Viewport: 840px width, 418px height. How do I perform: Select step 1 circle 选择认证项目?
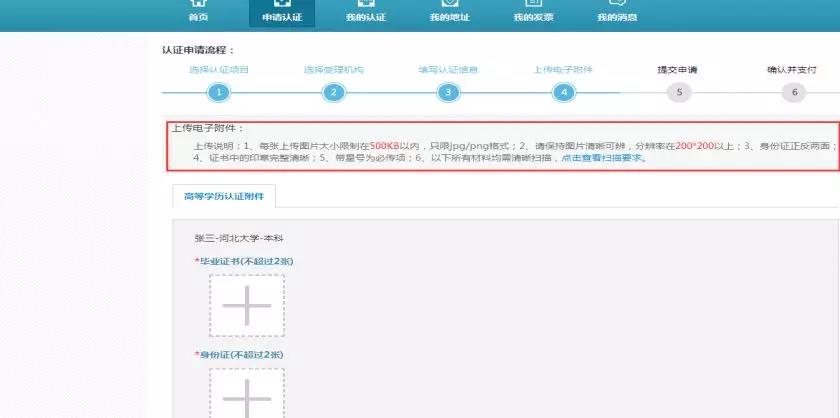(218, 93)
